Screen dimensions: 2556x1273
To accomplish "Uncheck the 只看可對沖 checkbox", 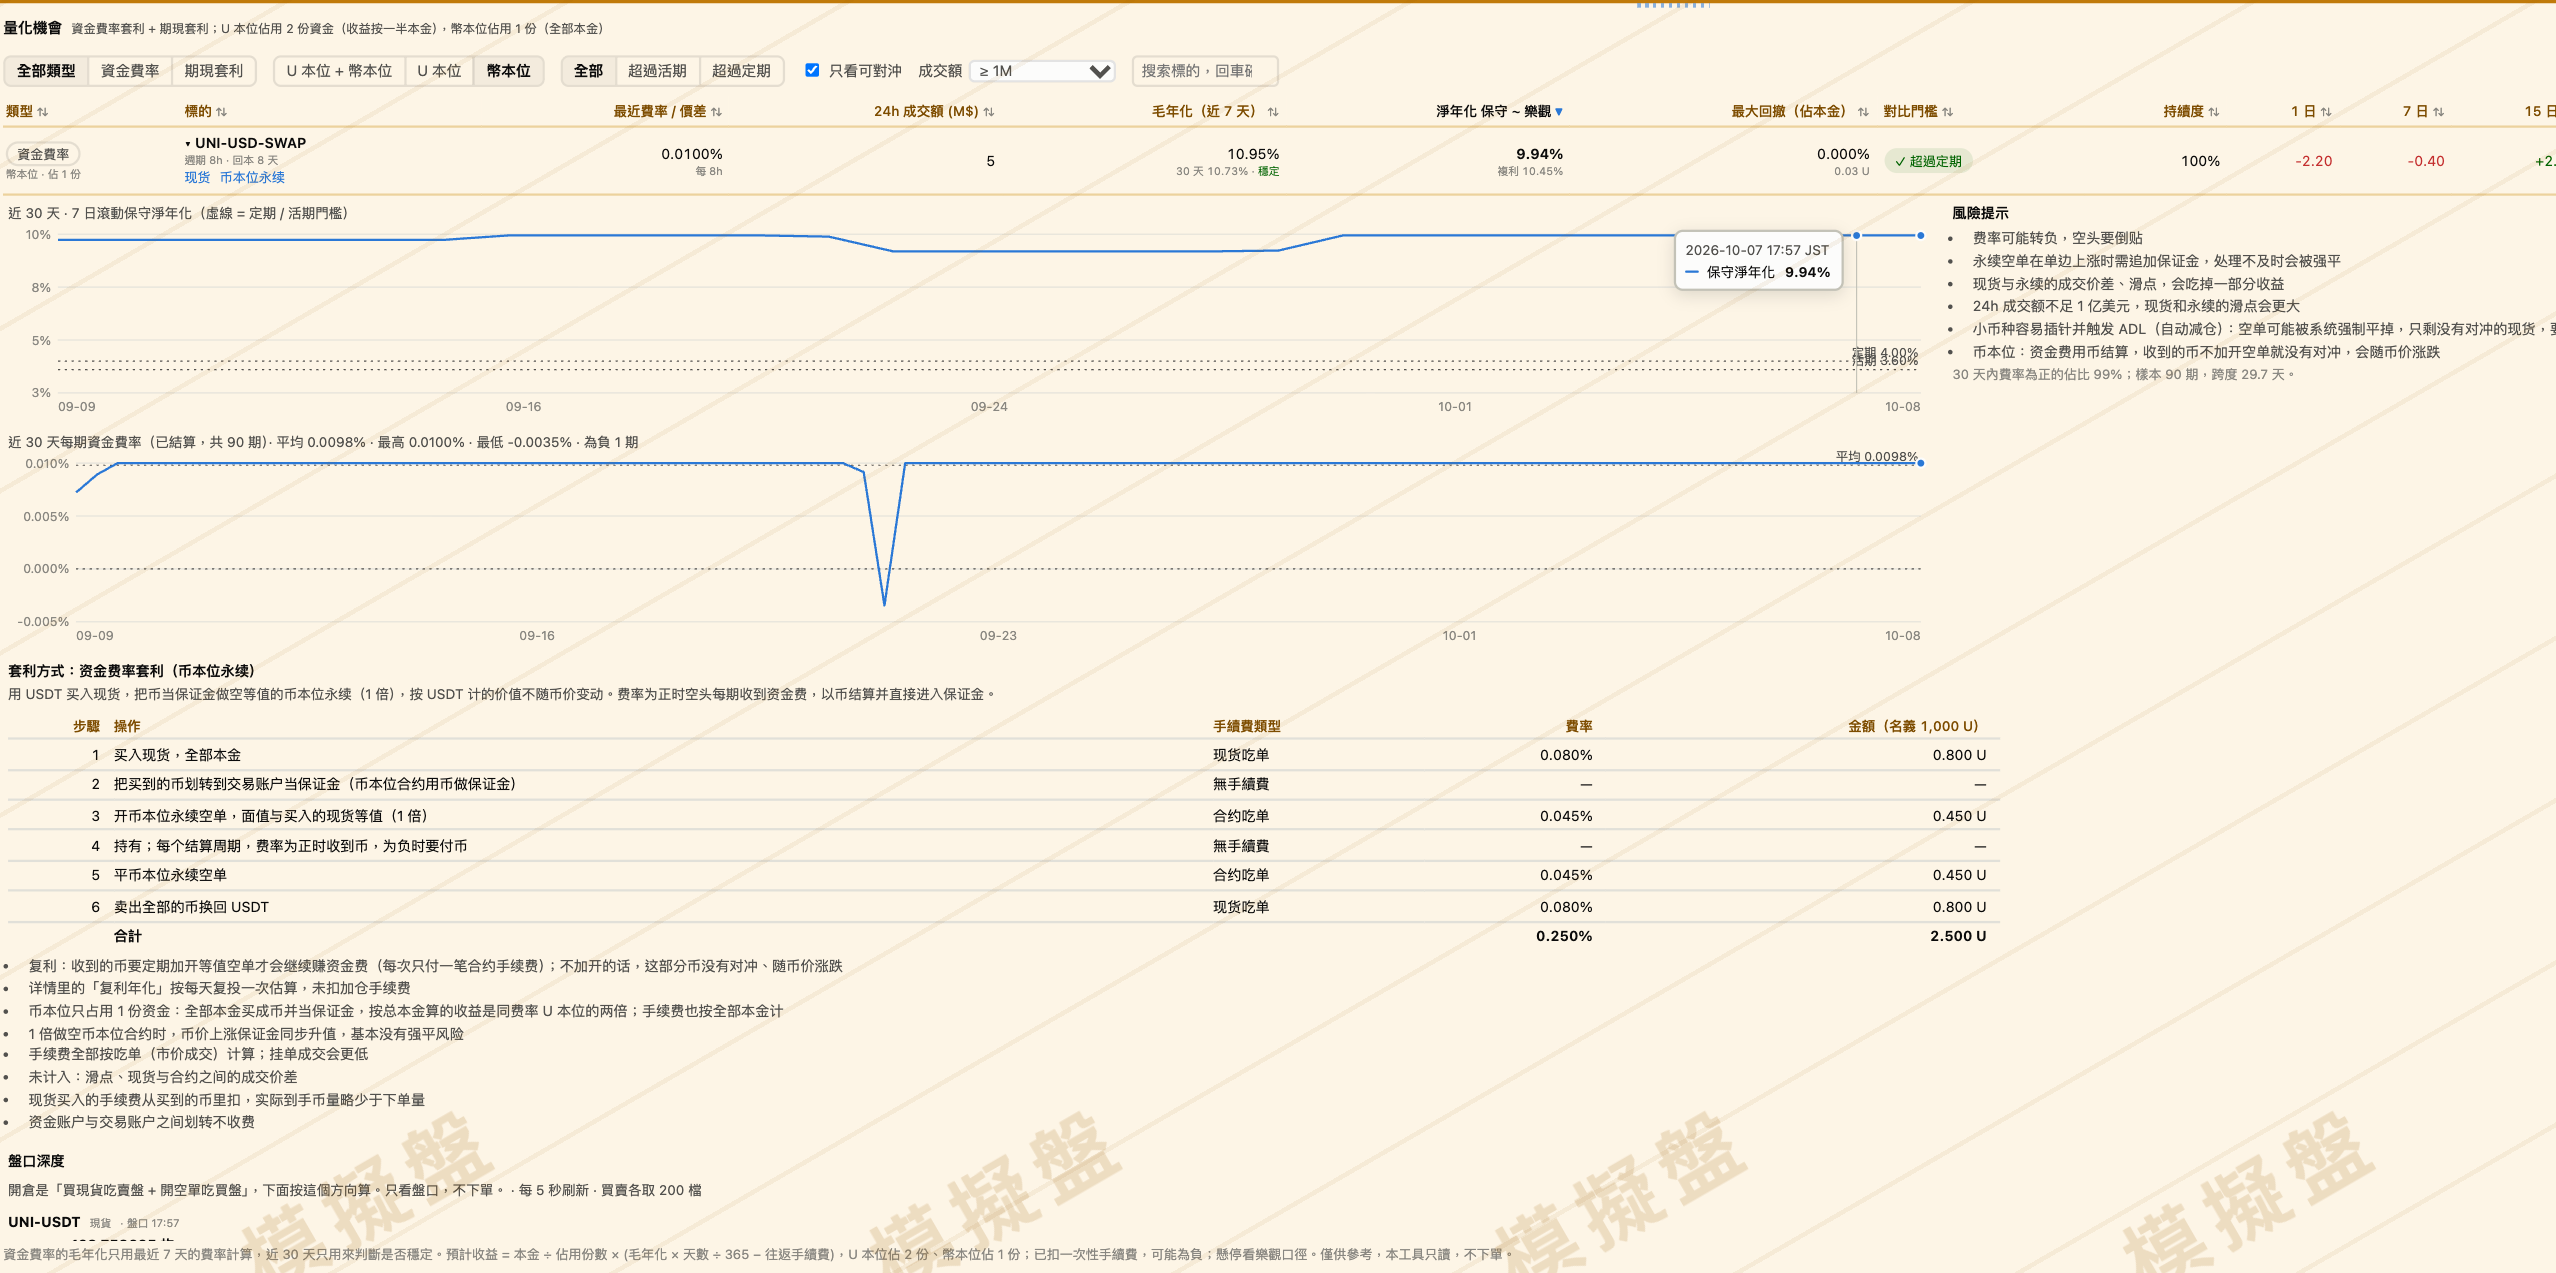I will [x=812, y=70].
